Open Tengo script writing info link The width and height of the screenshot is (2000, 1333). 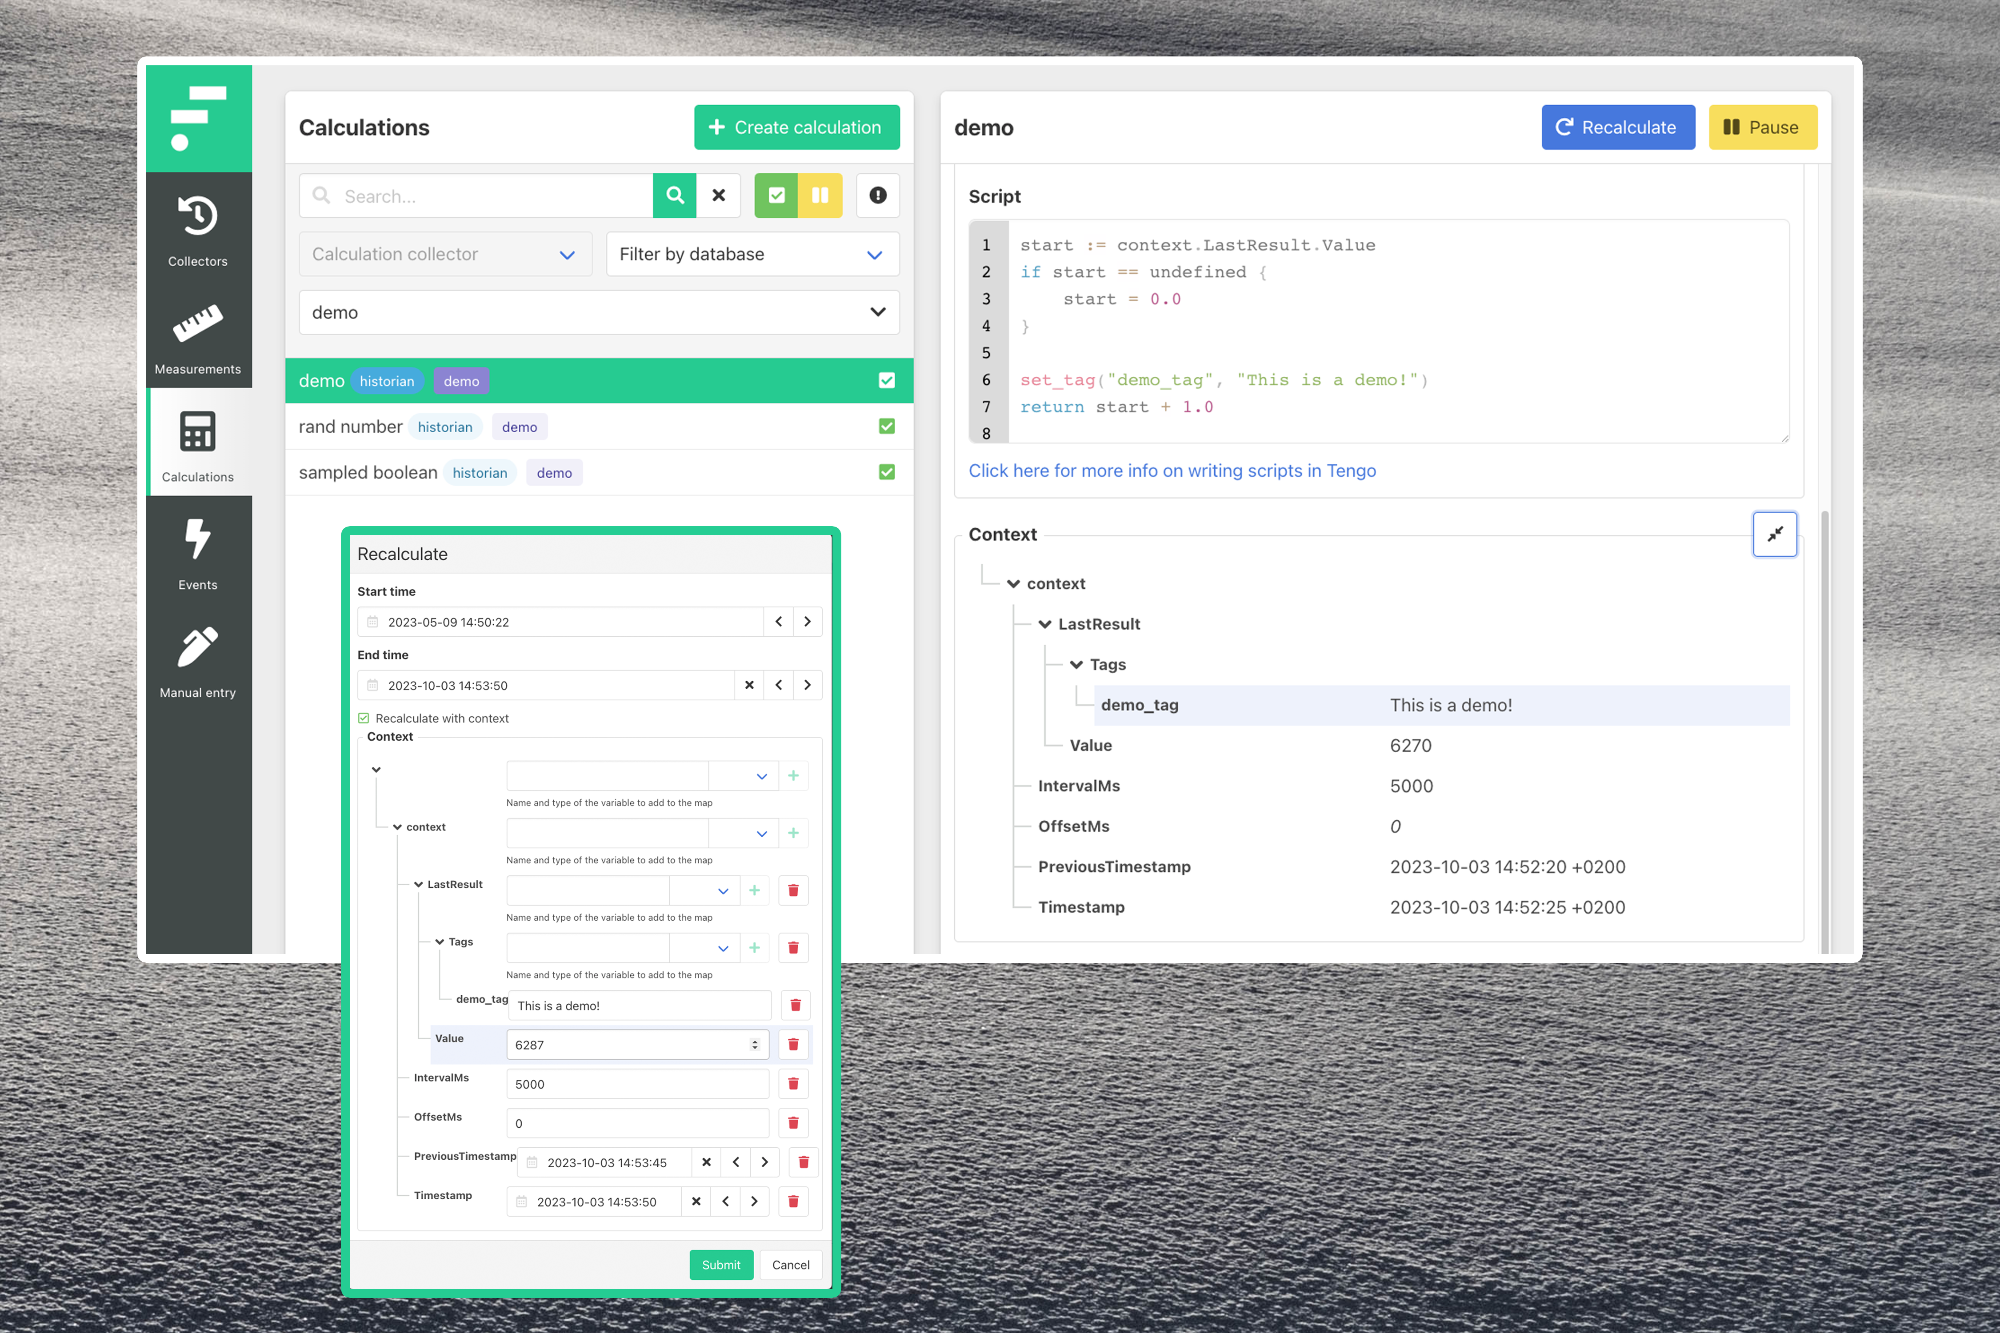point(1172,470)
